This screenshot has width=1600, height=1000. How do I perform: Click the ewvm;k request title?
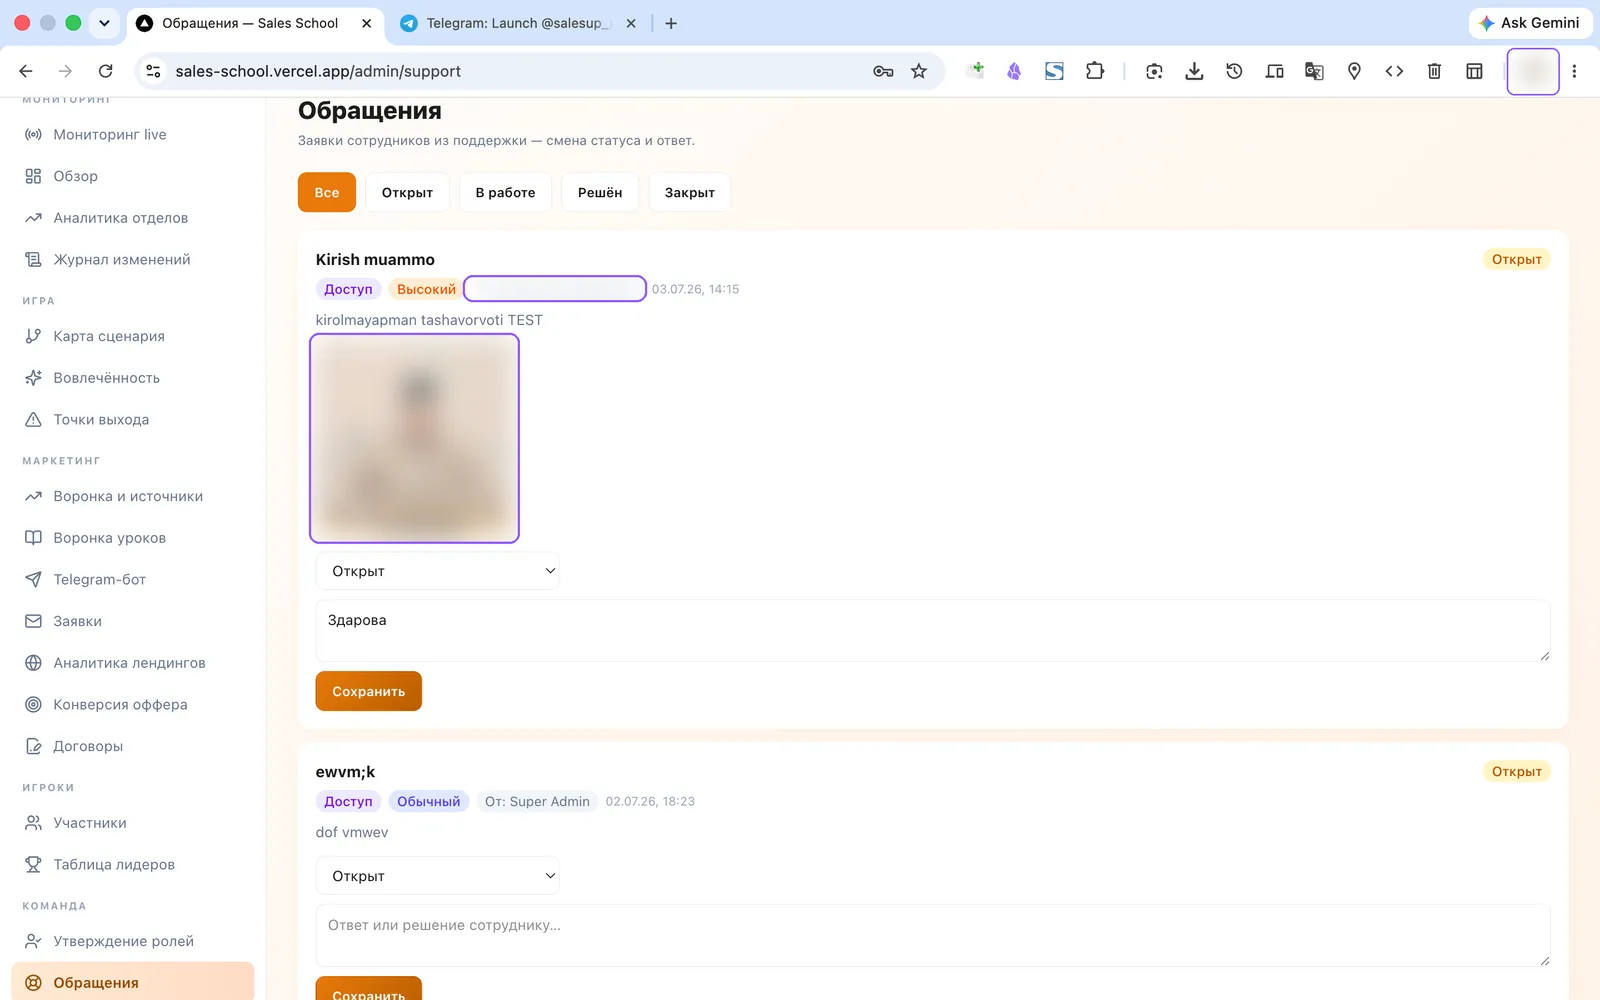pyautogui.click(x=345, y=772)
